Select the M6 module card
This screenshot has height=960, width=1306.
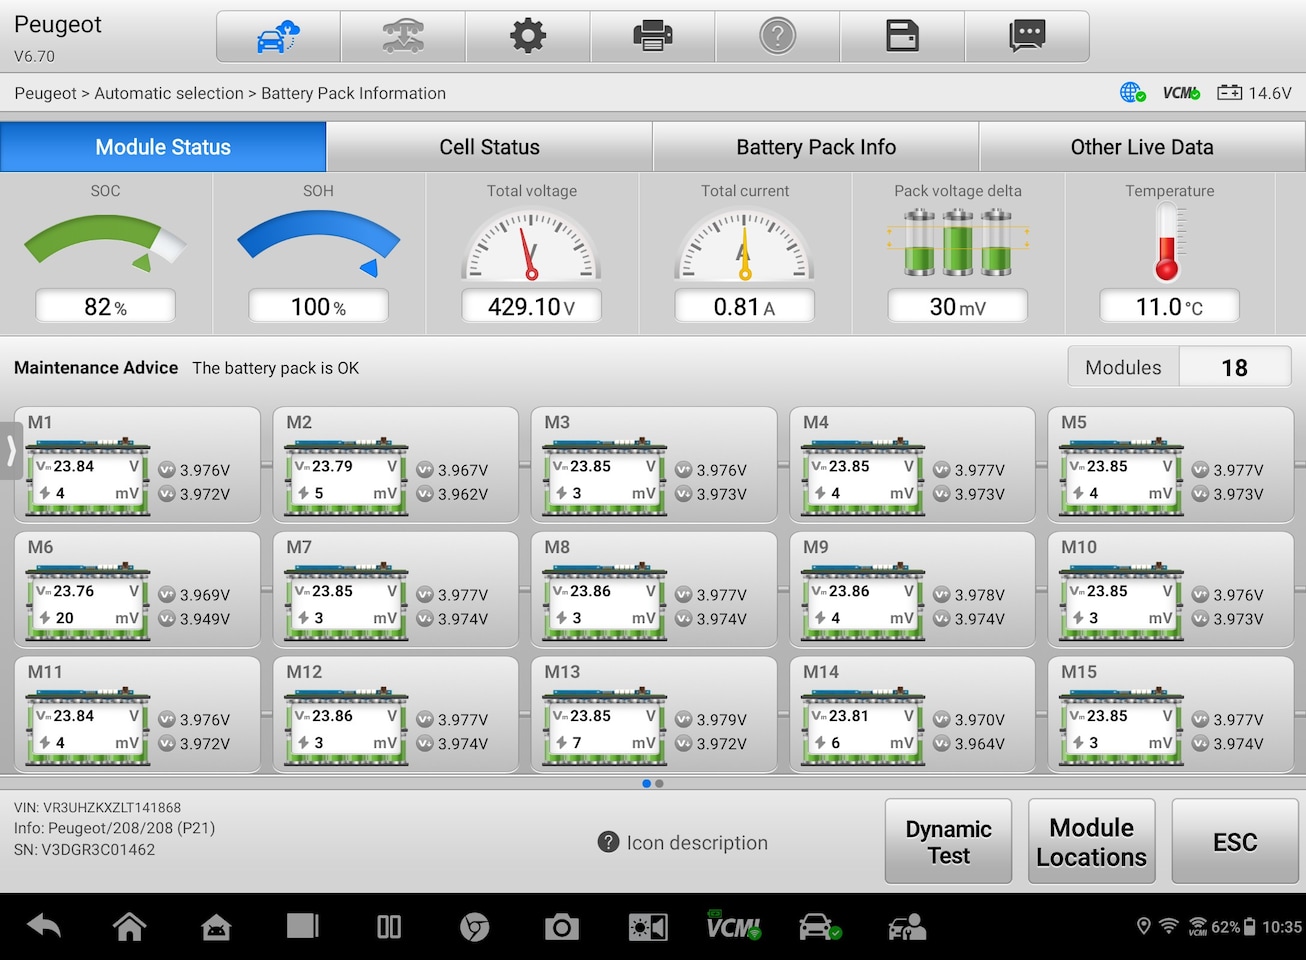(137, 590)
